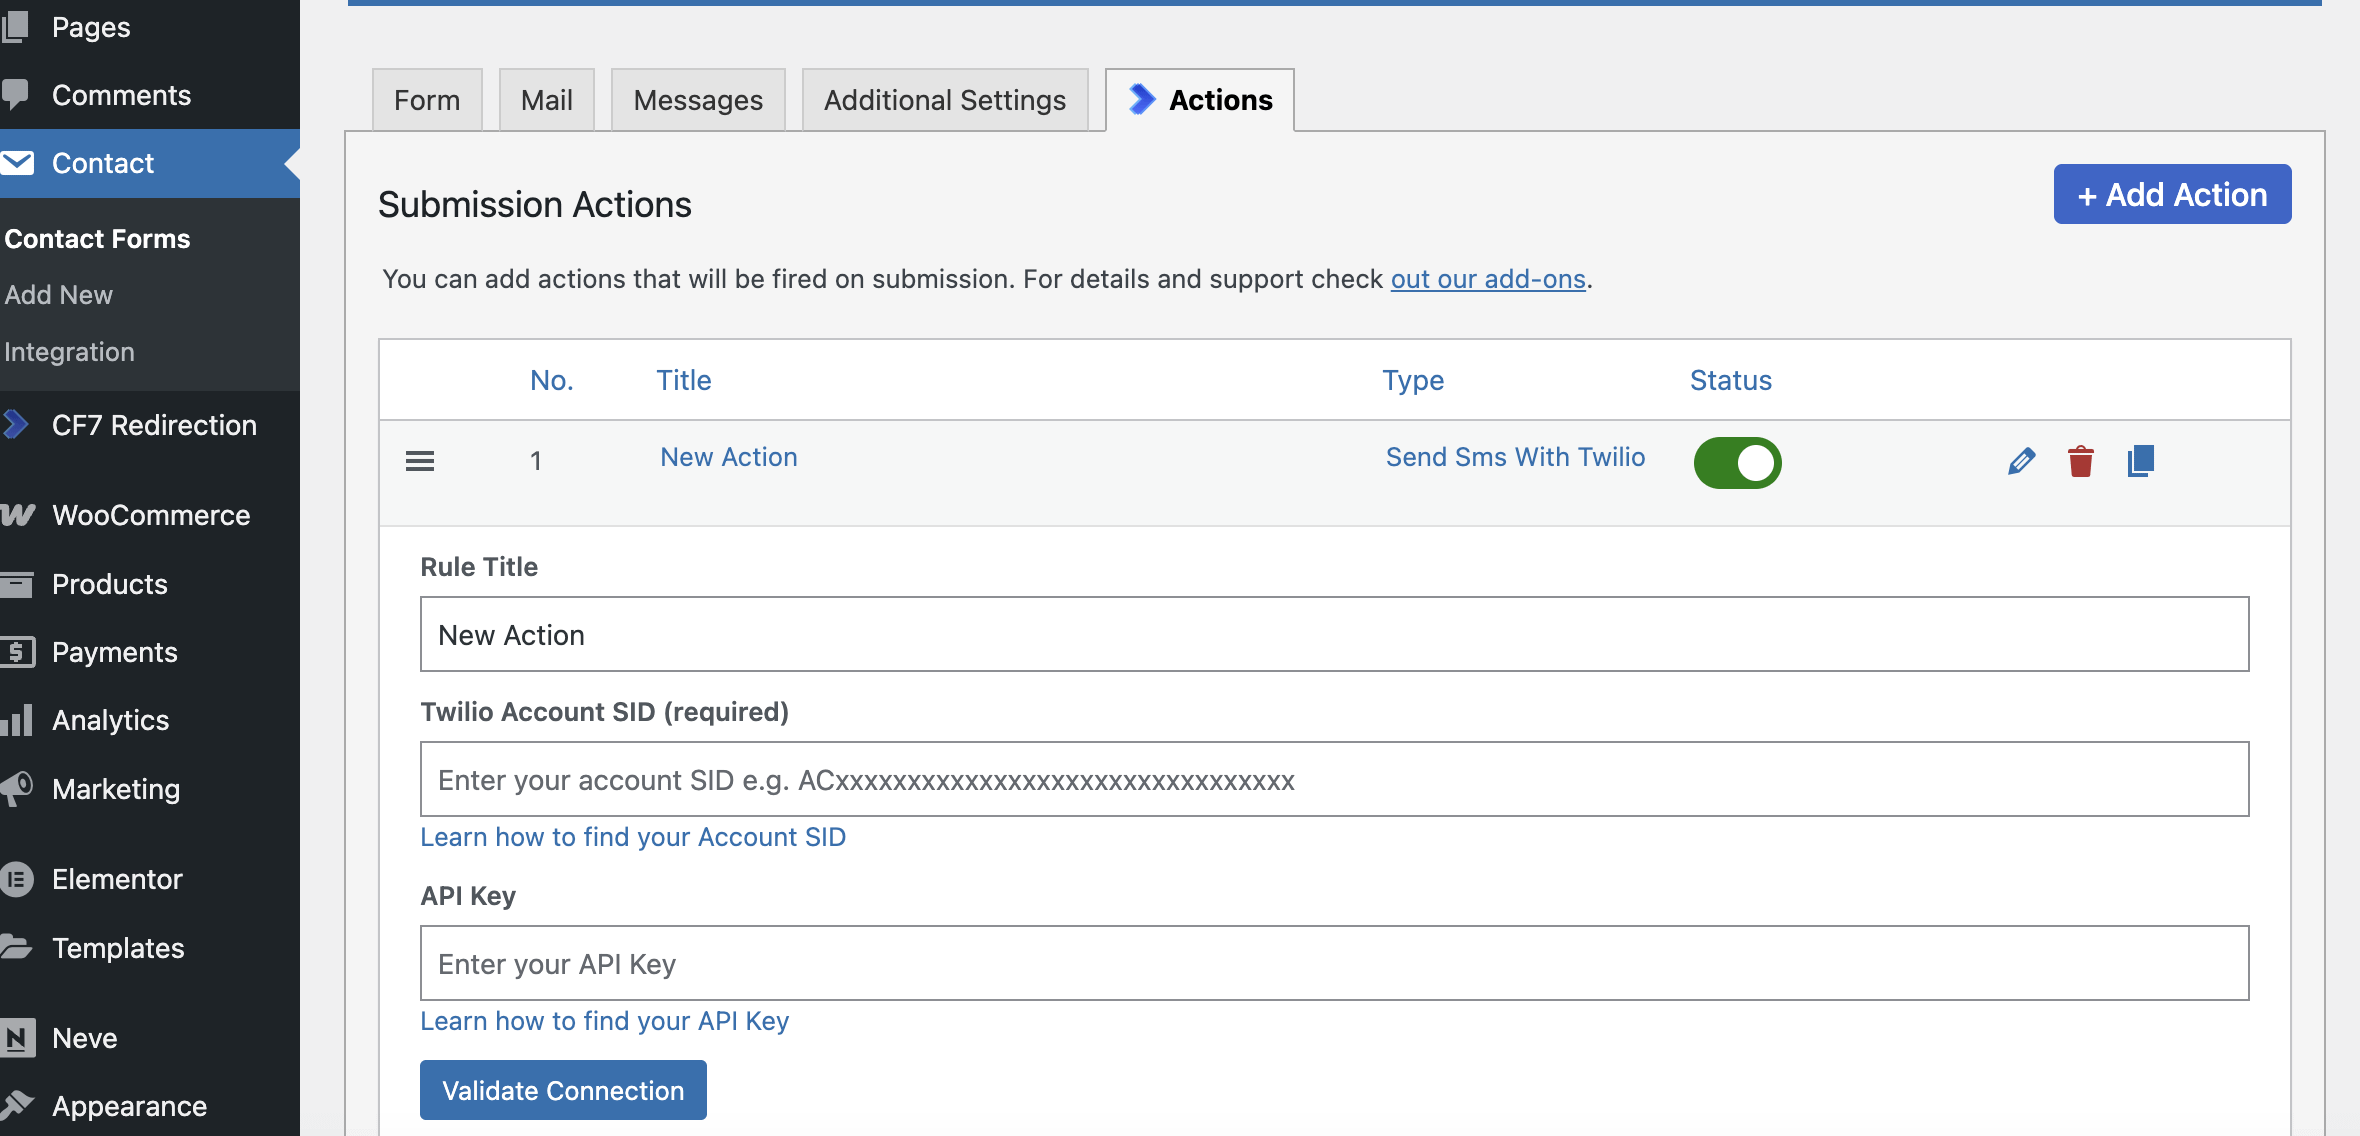Select the Messages tab

click(x=698, y=100)
